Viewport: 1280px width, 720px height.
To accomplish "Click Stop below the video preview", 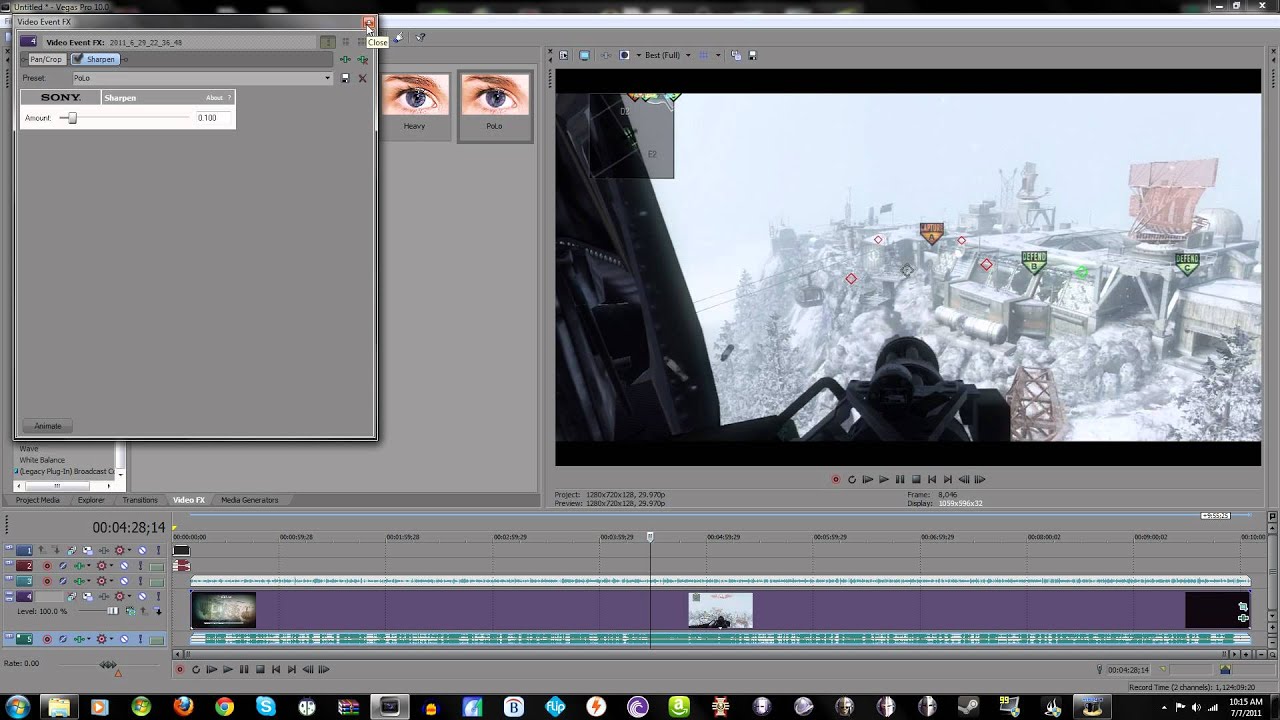I will click(916, 479).
